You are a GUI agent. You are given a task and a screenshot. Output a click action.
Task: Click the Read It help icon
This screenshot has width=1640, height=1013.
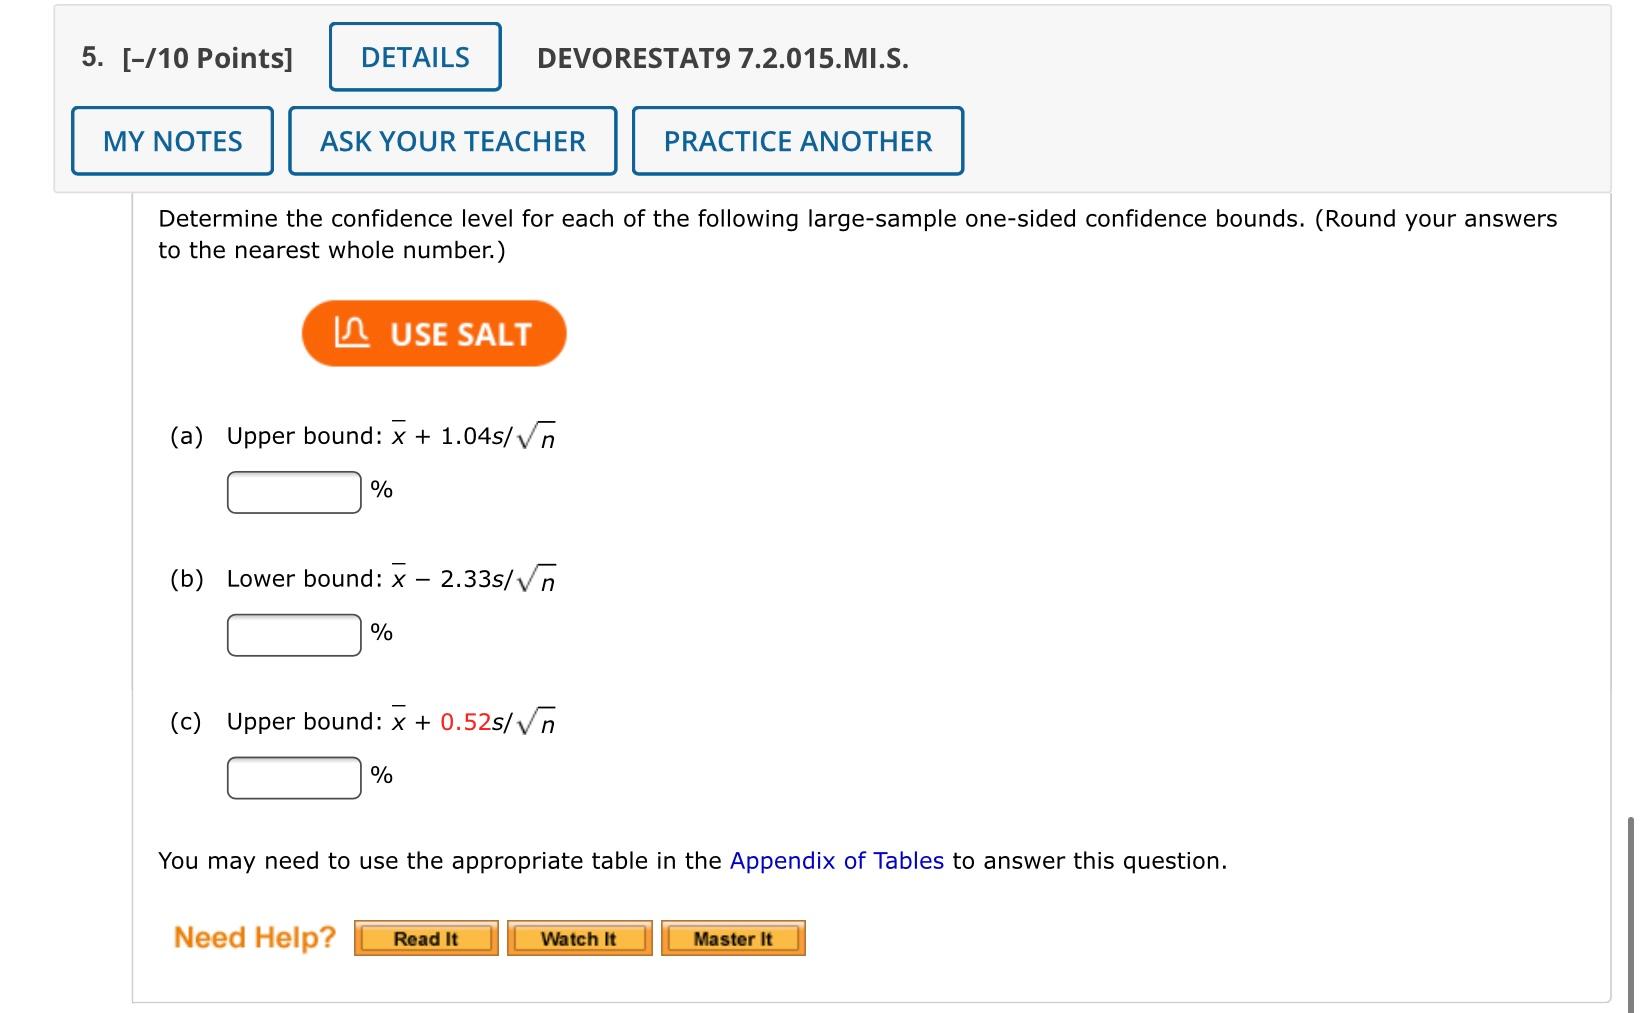click(425, 938)
